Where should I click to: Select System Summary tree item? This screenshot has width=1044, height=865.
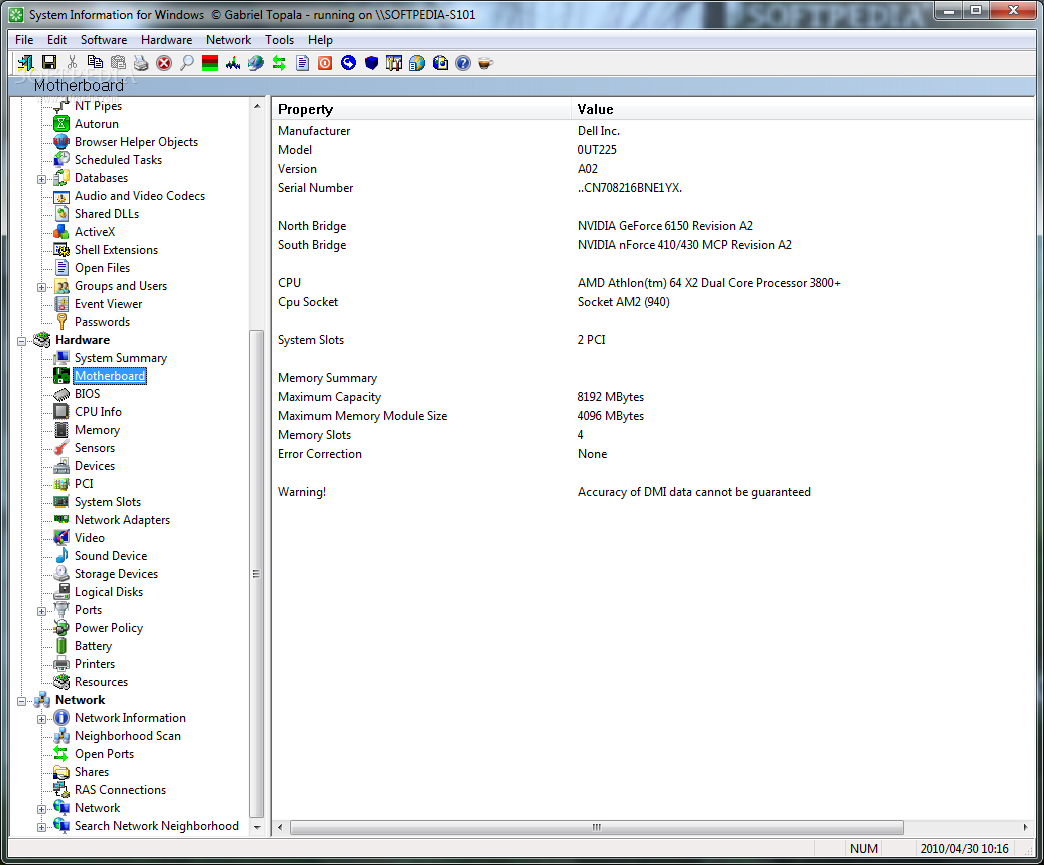tap(121, 358)
